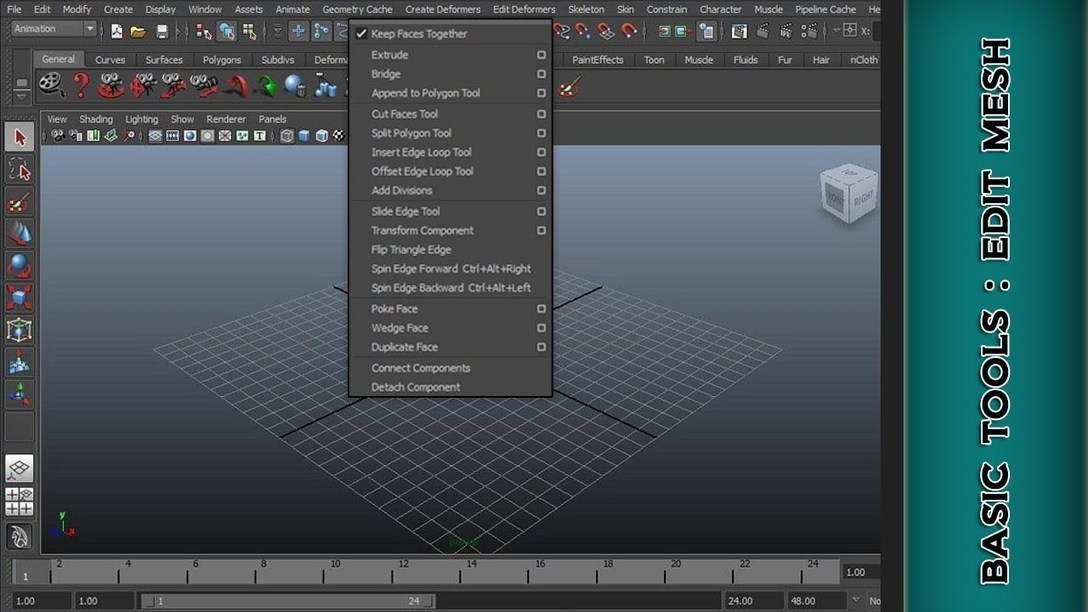Open the Insert Edge Loop Tool options box
1088x612 pixels.
pyautogui.click(x=541, y=152)
